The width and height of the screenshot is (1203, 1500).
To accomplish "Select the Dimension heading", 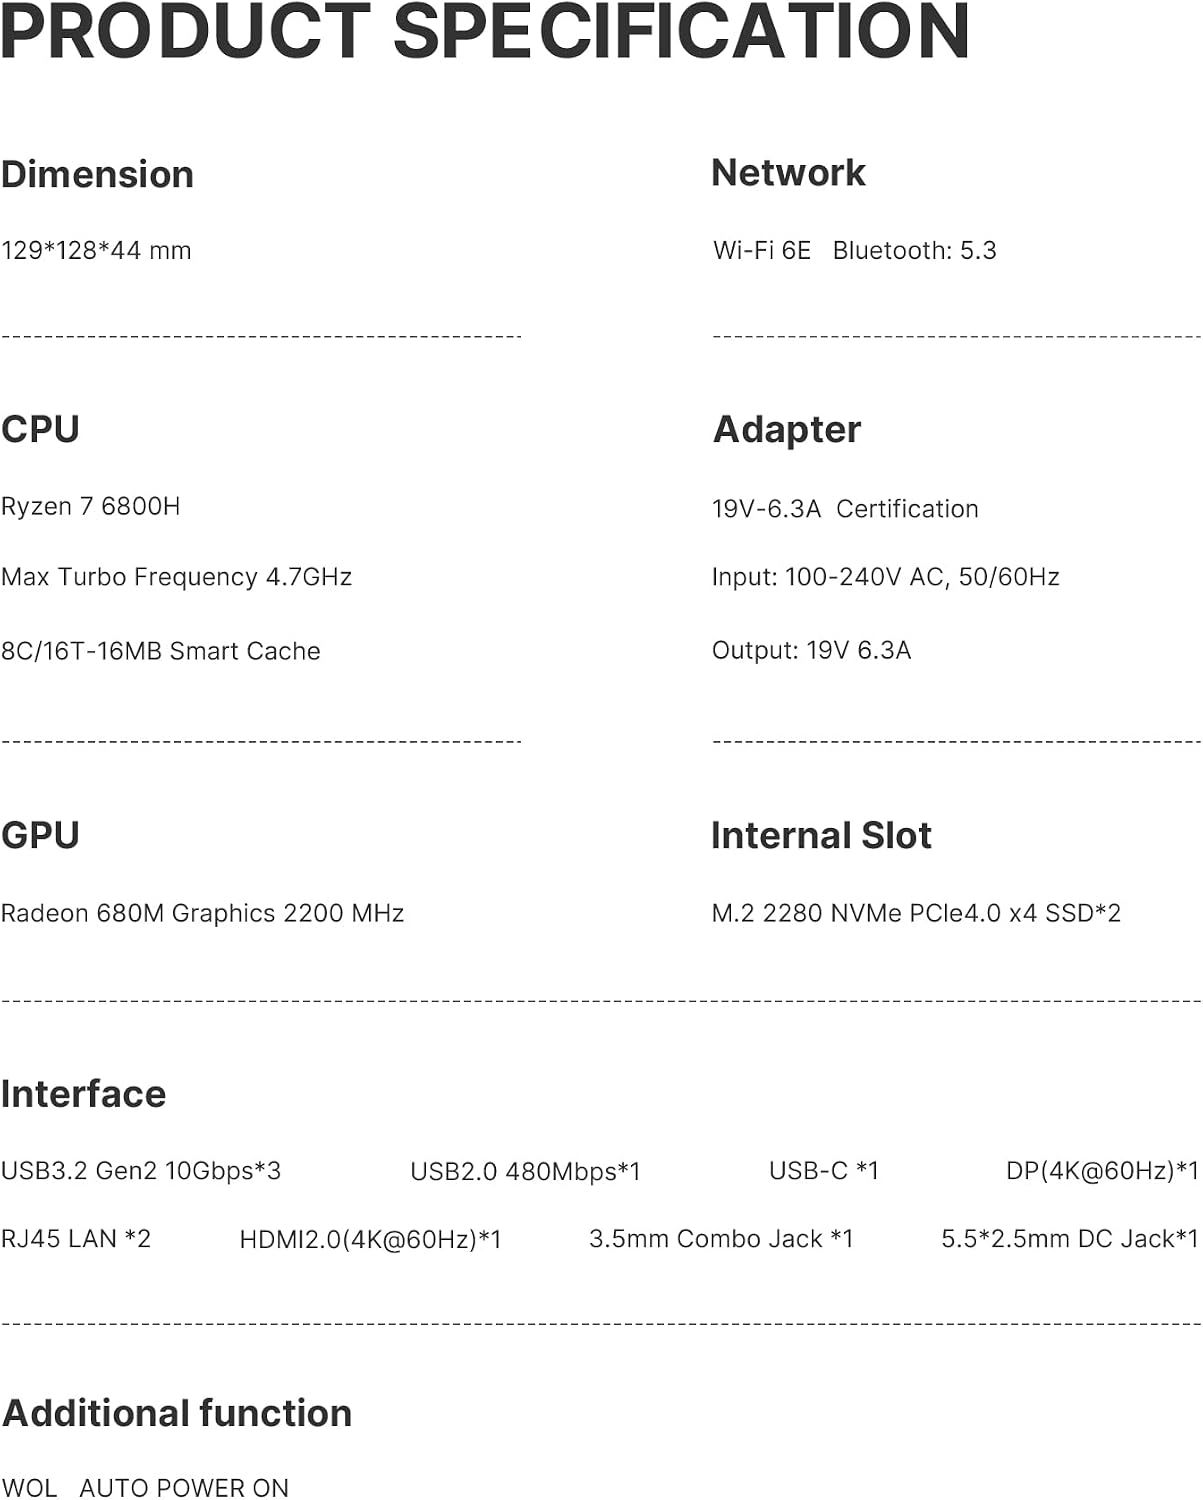I will (x=97, y=174).
